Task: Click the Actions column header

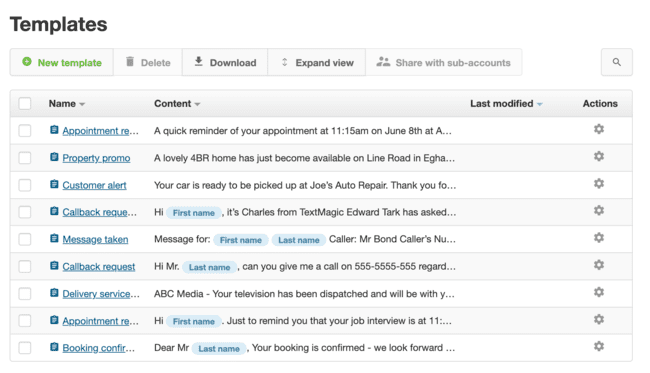Action: tap(600, 104)
